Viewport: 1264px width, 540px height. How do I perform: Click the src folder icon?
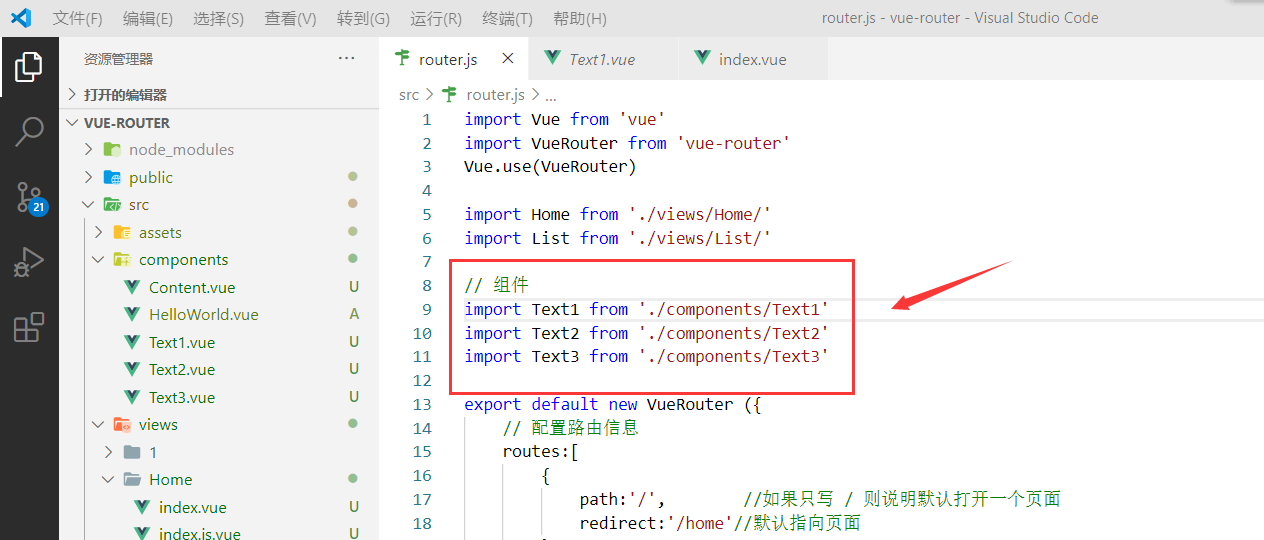[x=112, y=204]
